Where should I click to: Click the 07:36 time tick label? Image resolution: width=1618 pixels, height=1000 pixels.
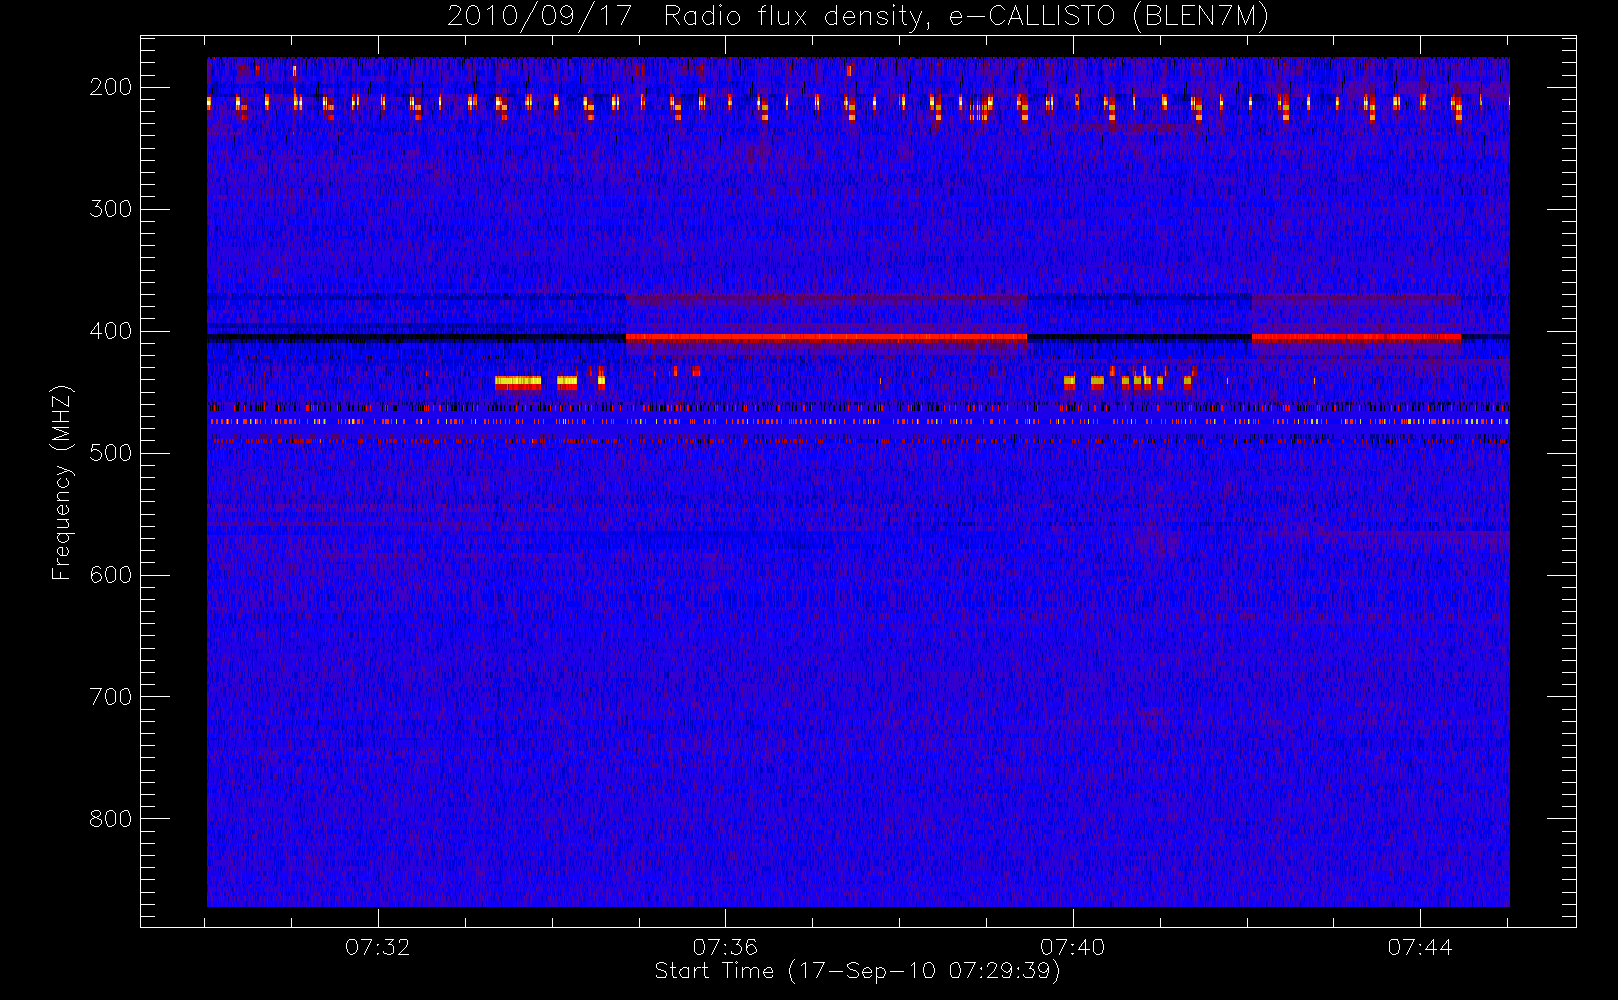tap(725, 947)
